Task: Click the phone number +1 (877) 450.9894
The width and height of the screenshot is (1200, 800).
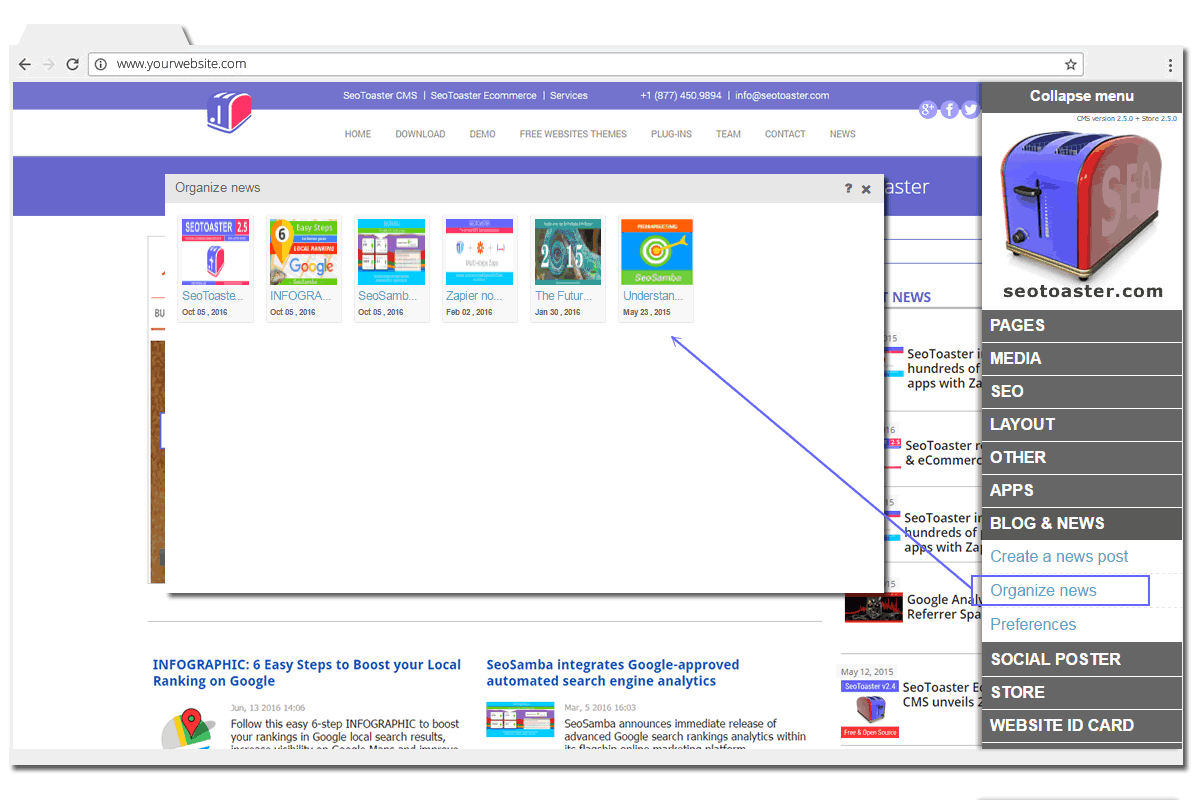Action: (681, 96)
